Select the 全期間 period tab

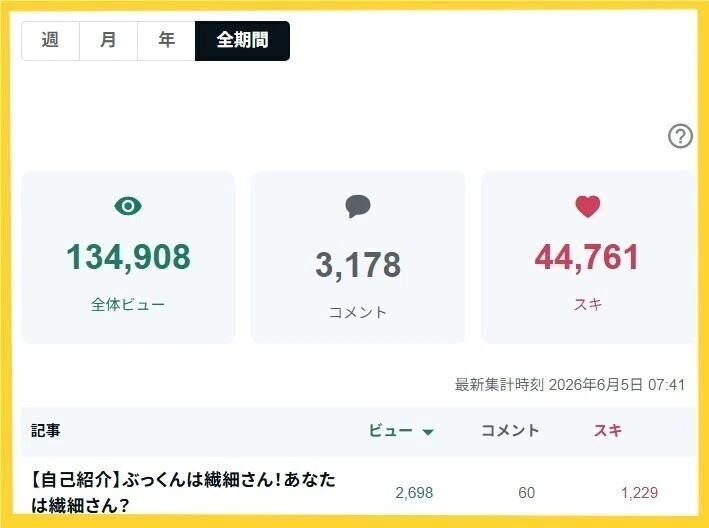coord(242,41)
